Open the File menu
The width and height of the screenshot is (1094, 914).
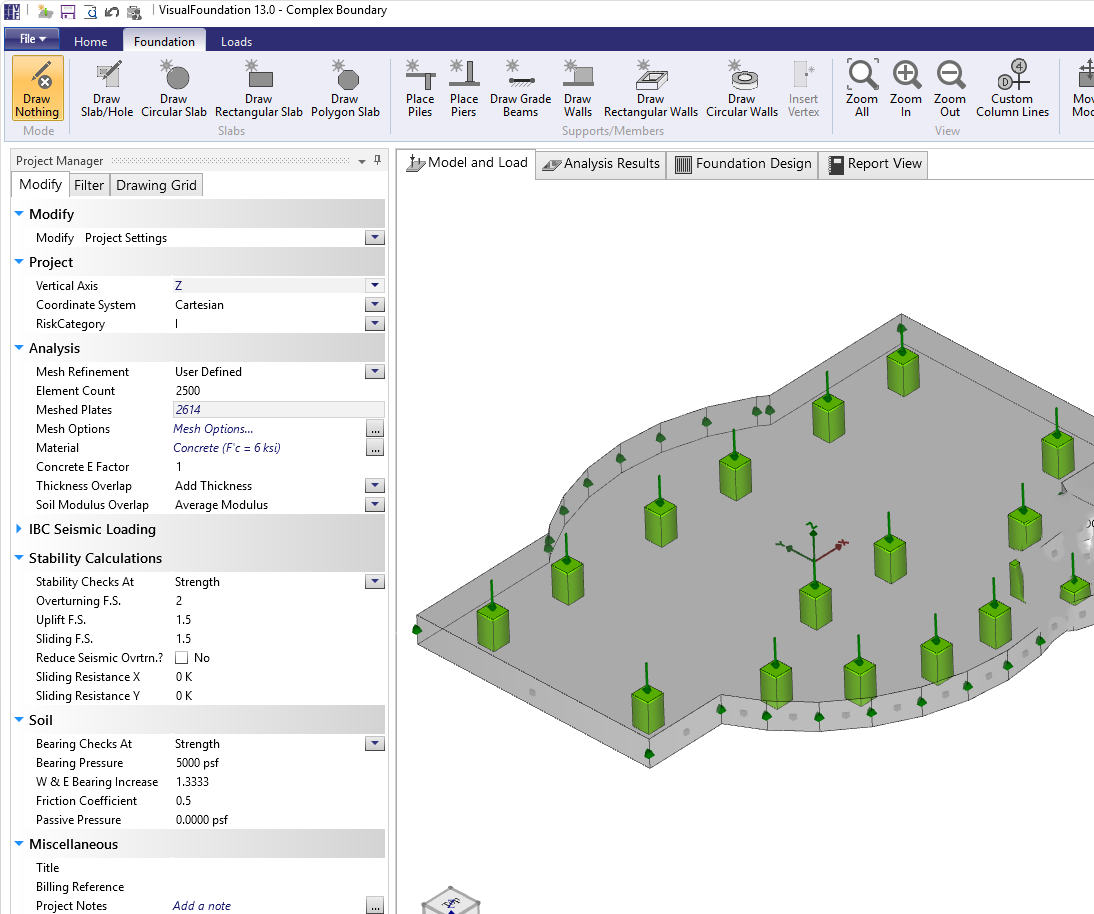[32, 39]
